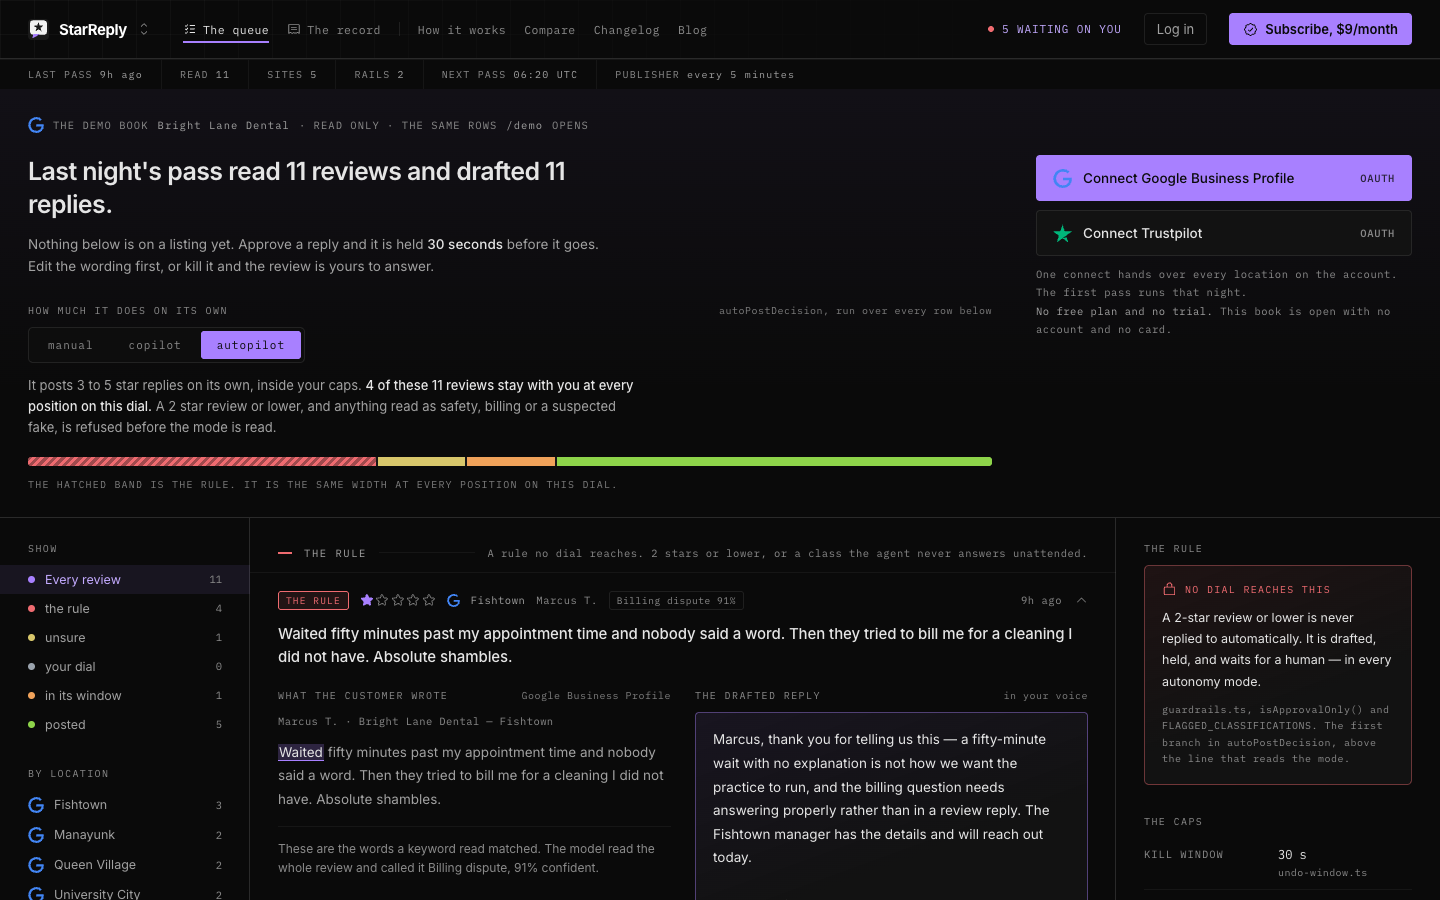This screenshot has width=1440, height=900.
Task: Click the Trustpilot star icon
Action: coord(1063,233)
